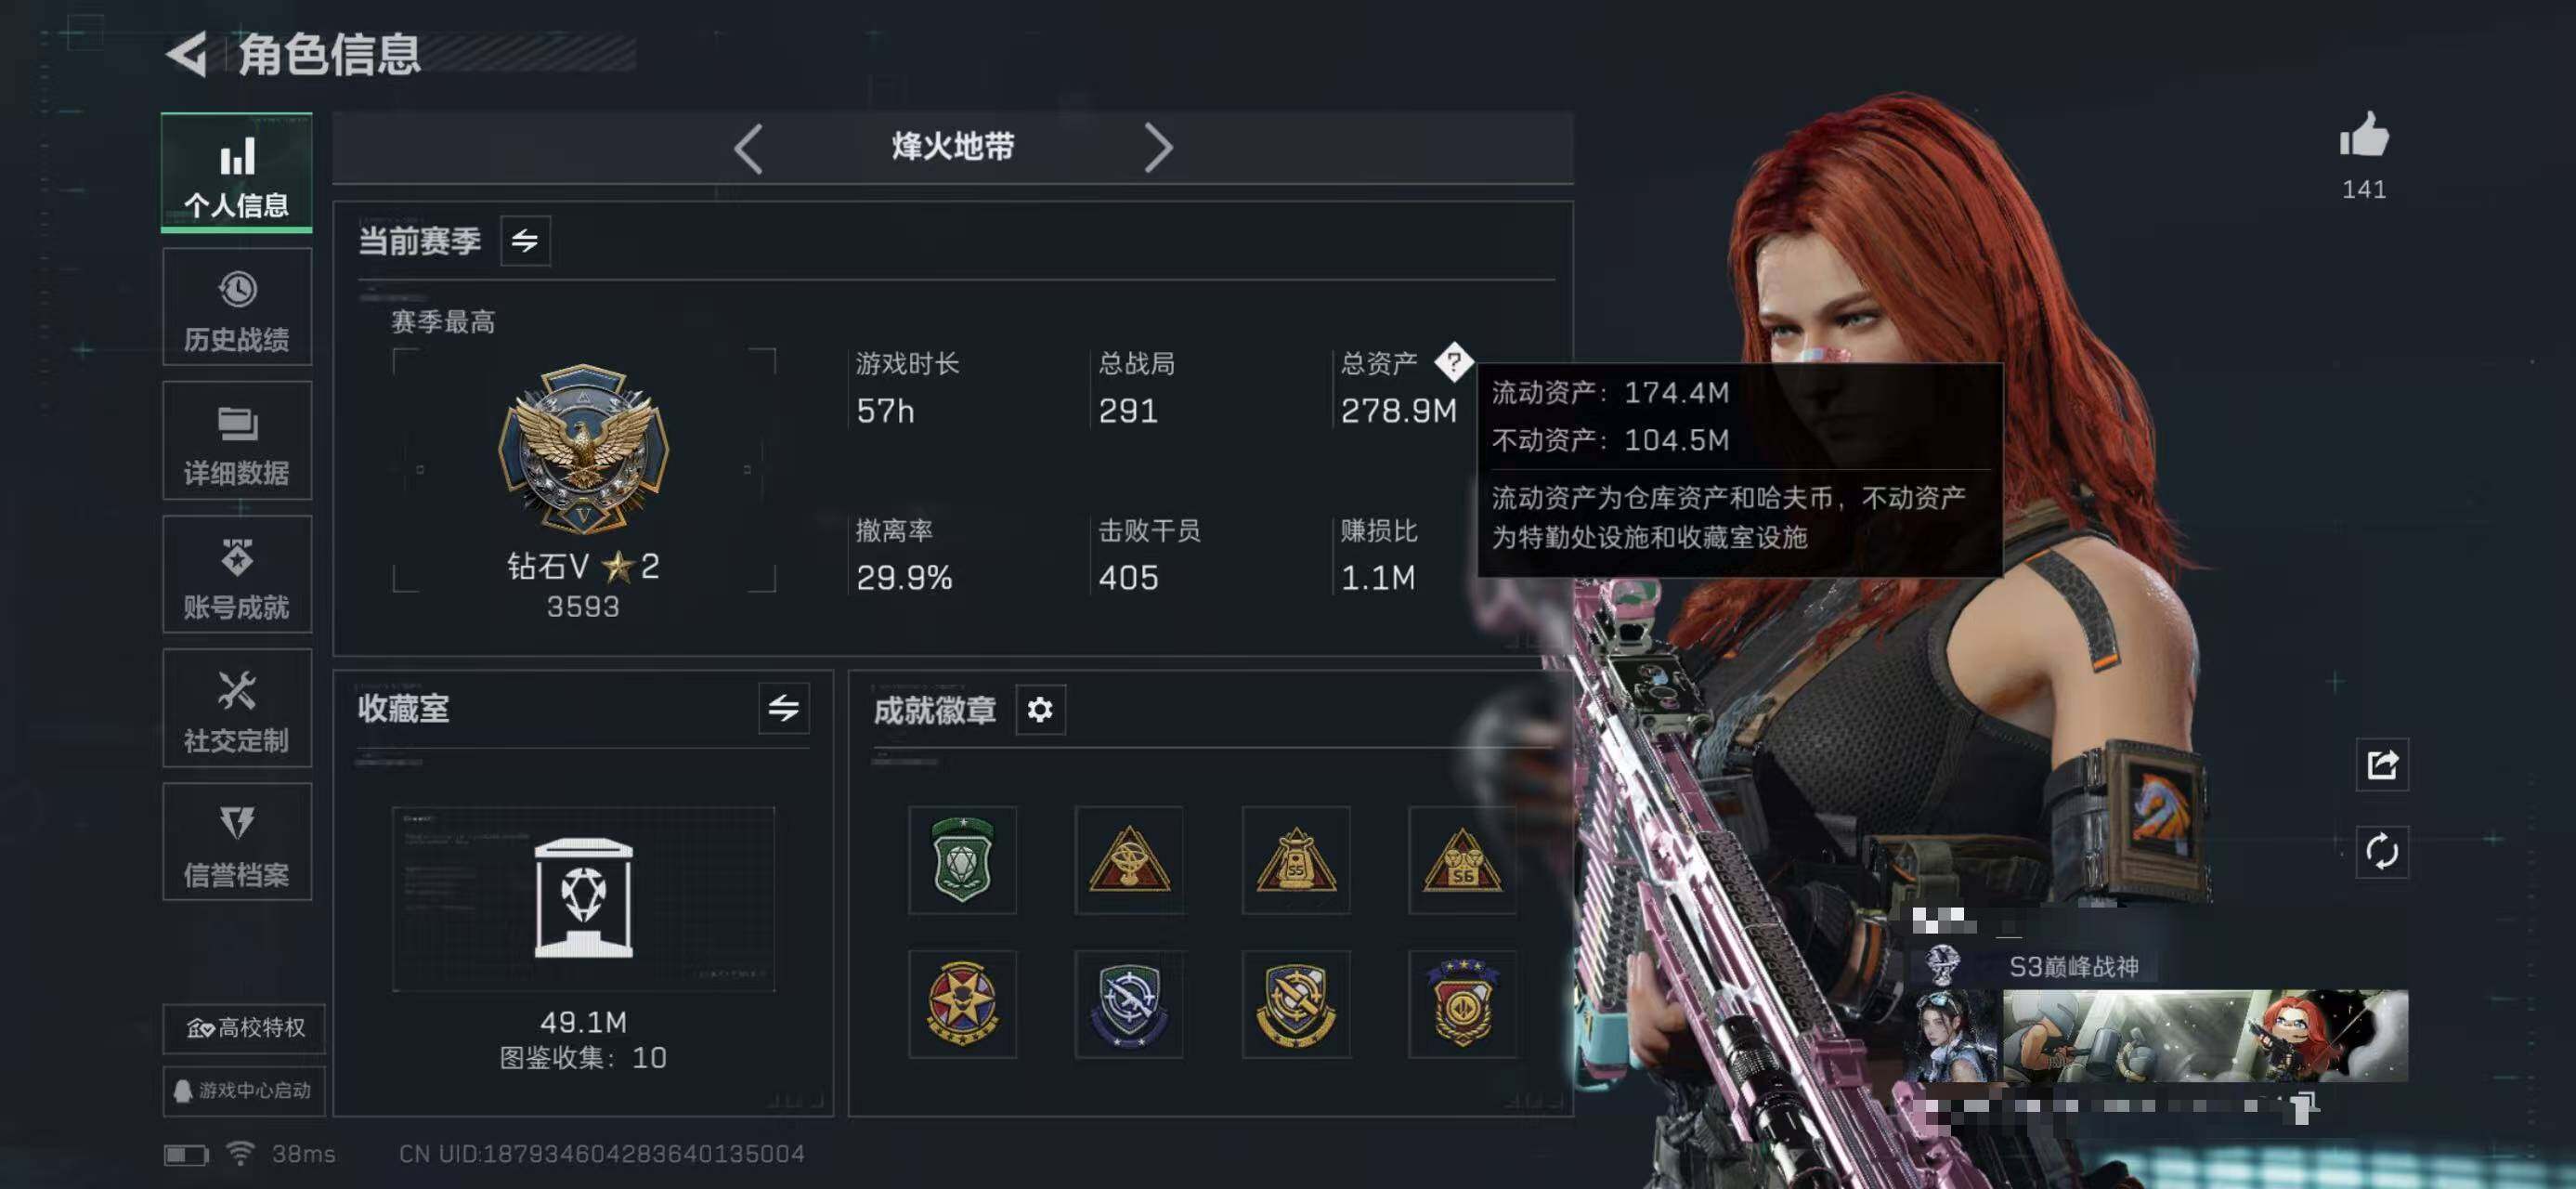Viewport: 2576px width, 1189px height.
Task: Select the S6 triangle achievement badge
Action: pyautogui.click(x=1462, y=860)
